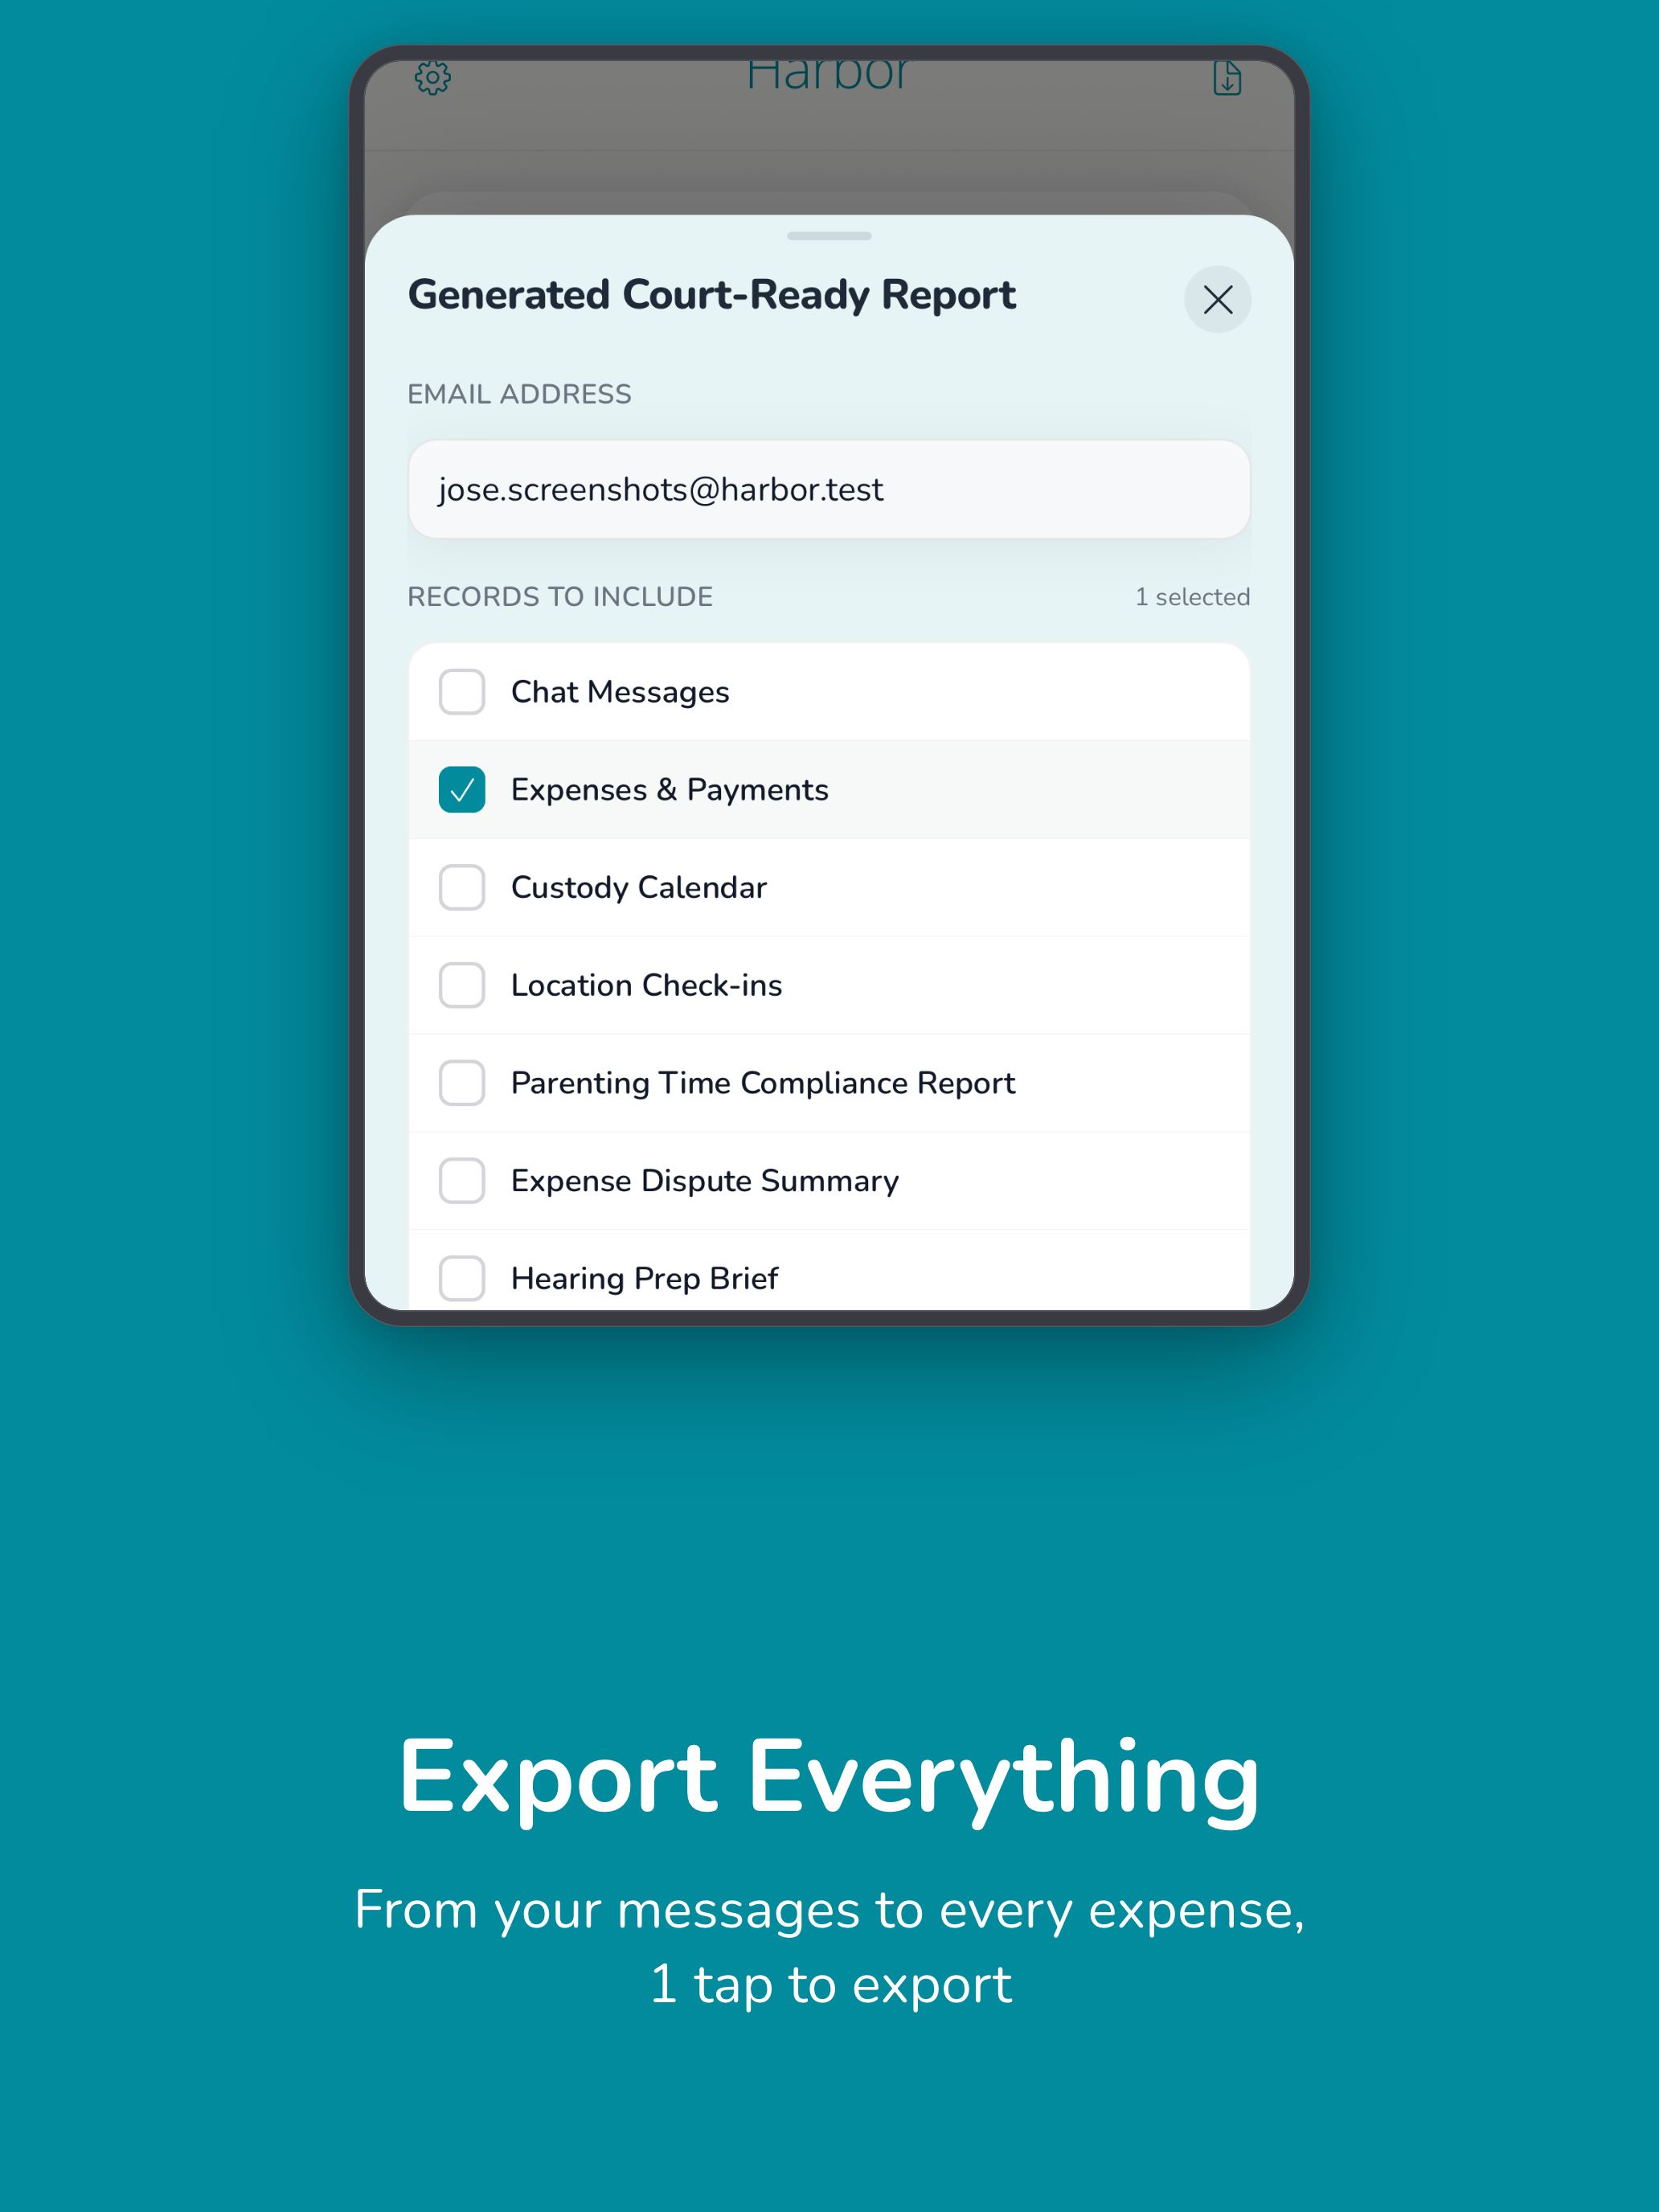Click the RECORDS TO INCLUDE heading
The image size is (1659, 2212).
pyautogui.click(x=560, y=597)
